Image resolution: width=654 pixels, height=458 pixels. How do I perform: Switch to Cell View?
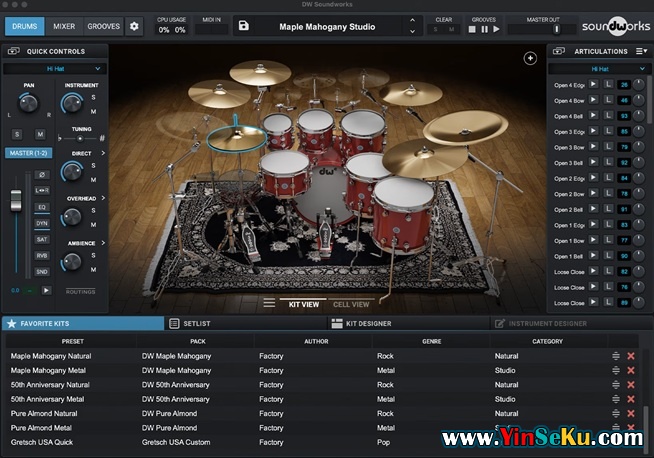tap(350, 304)
